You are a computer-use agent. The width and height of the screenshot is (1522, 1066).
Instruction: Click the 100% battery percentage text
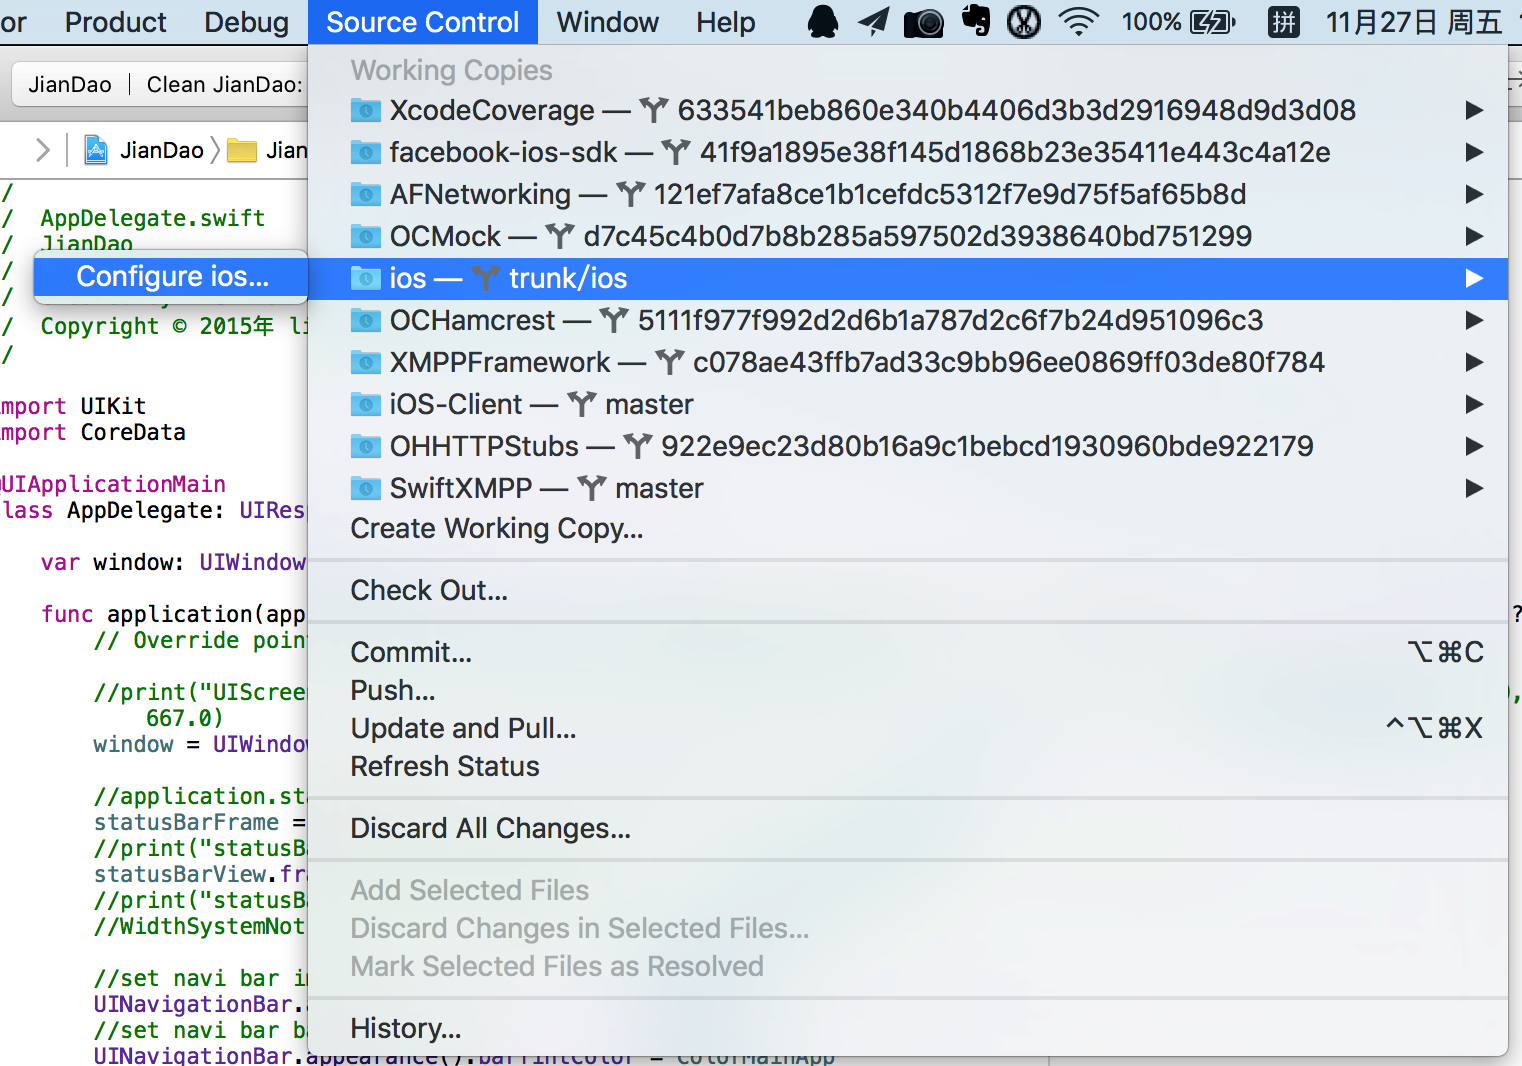click(x=1151, y=22)
